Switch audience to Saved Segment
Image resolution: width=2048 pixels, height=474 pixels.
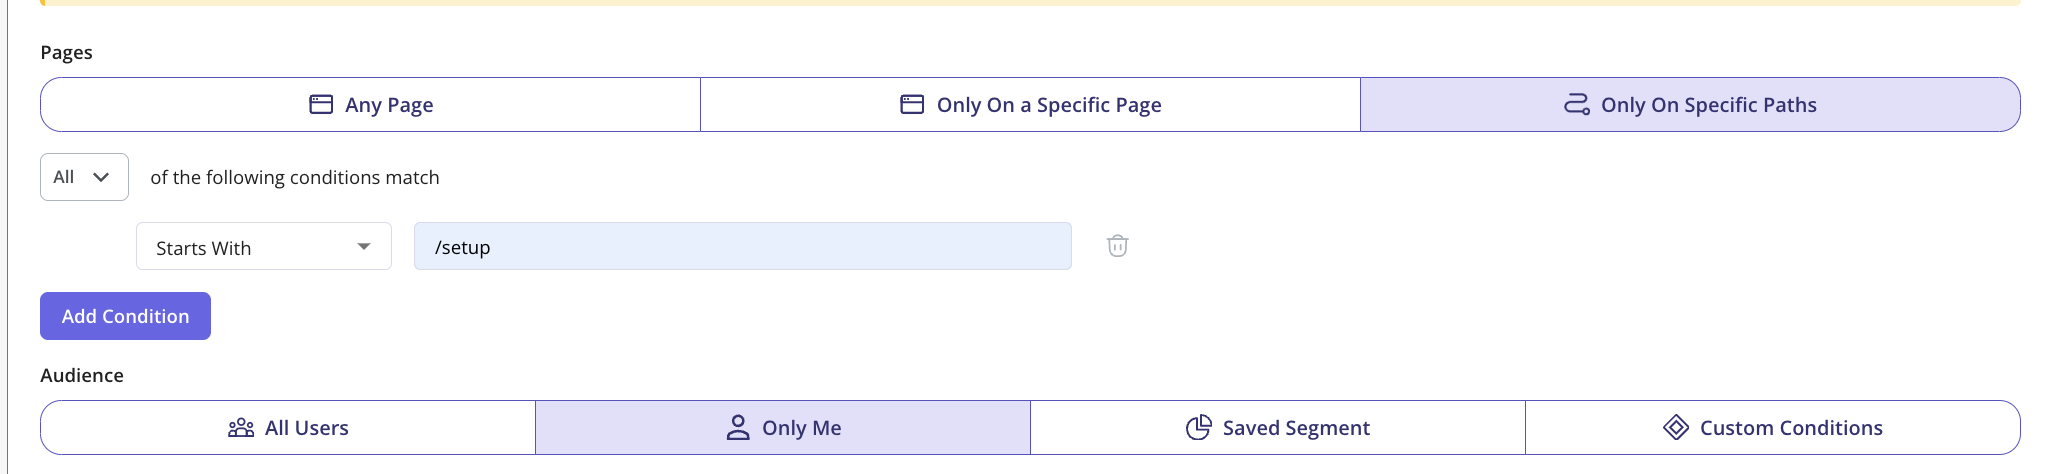tap(1278, 428)
